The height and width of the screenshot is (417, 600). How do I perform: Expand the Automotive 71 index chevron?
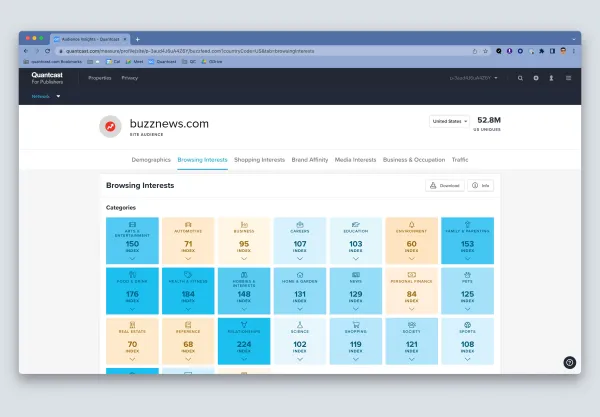tap(188, 259)
